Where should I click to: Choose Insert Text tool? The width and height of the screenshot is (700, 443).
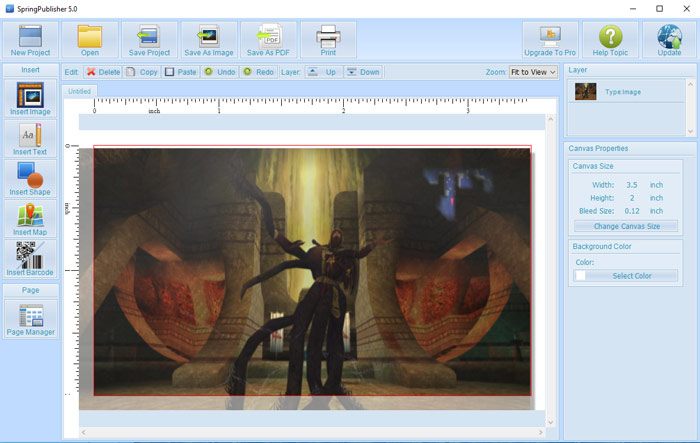[30, 138]
